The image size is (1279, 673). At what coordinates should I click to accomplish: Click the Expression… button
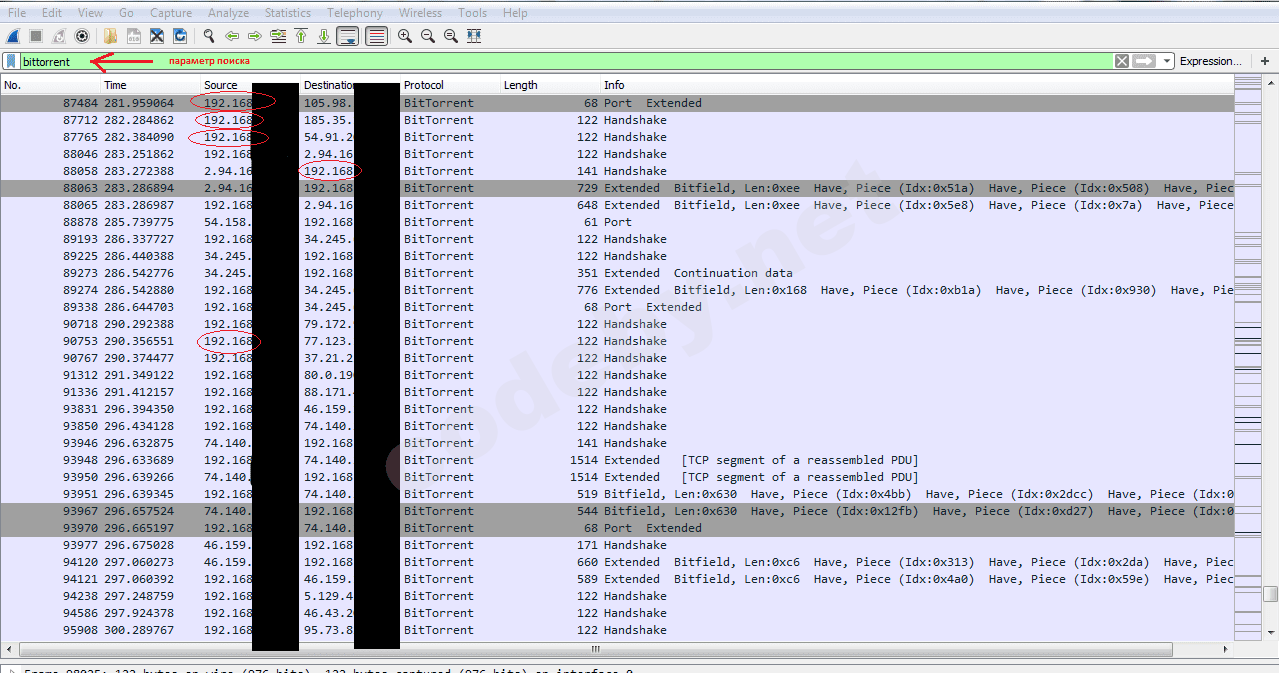tap(1210, 61)
